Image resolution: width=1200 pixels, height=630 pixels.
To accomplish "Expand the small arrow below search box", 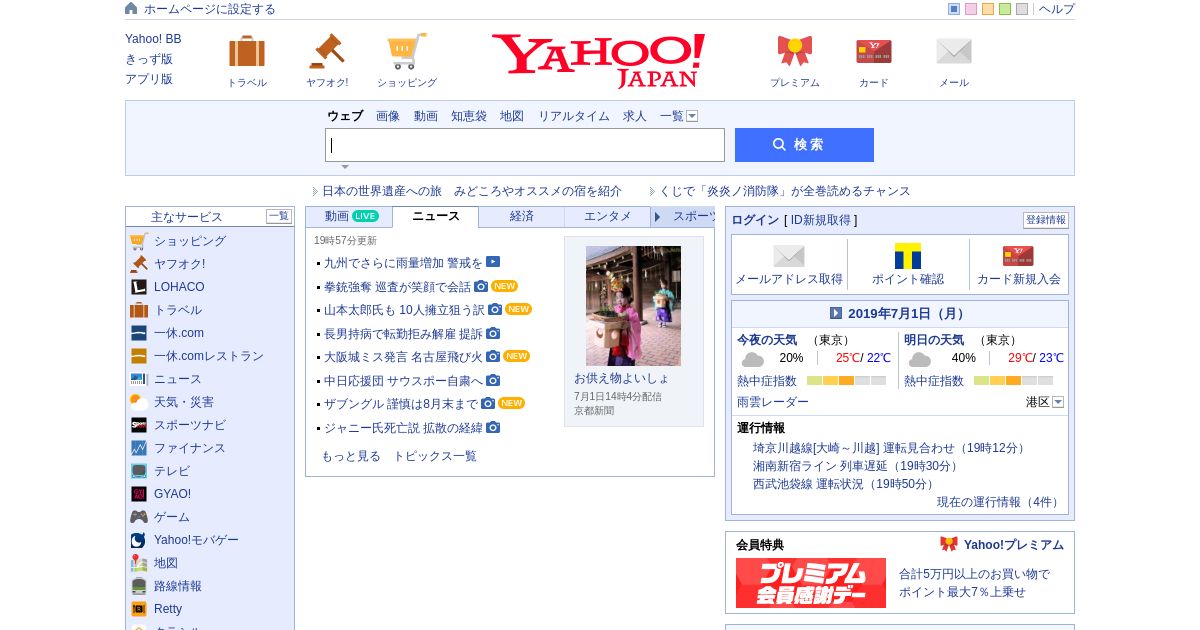I will click(345, 167).
